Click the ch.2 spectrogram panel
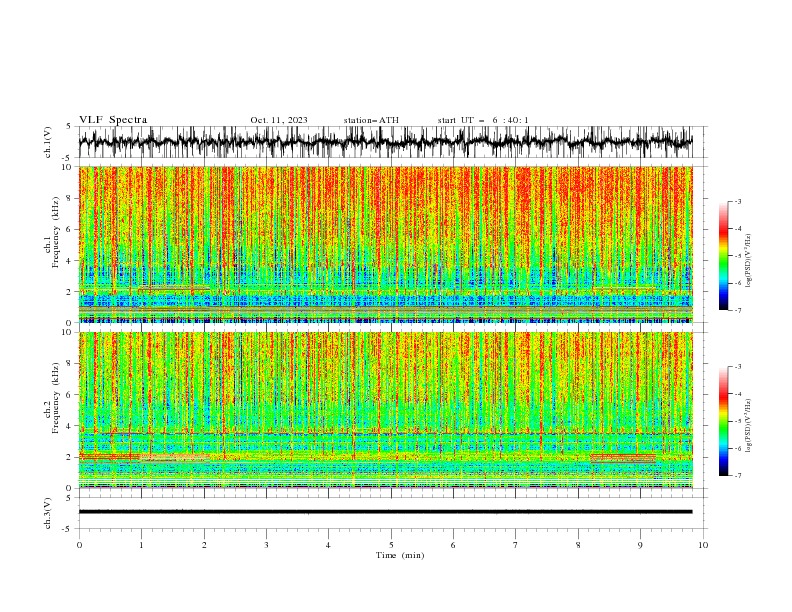This screenshot has height=612, width=792. [385, 410]
